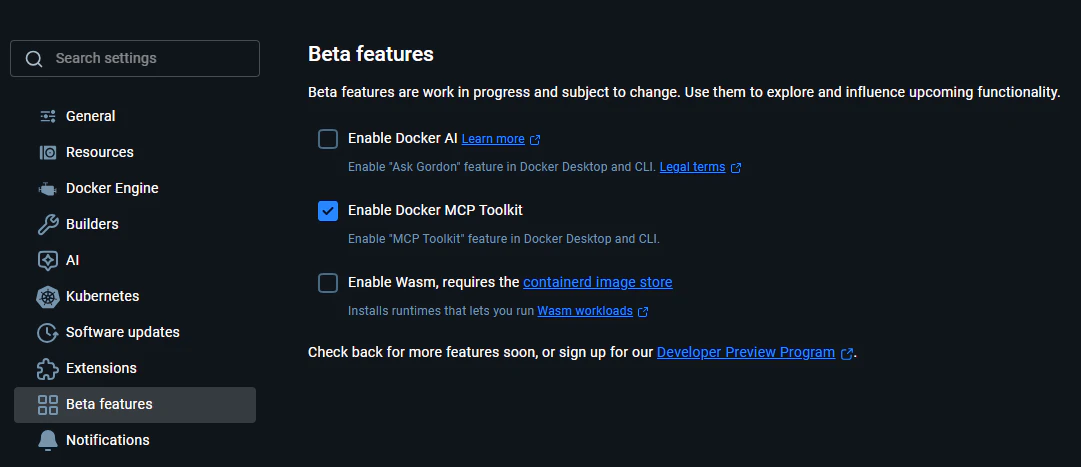Image resolution: width=1081 pixels, height=467 pixels.
Task: Click the AI sparkle icon in sidebar
Action: click(x=47, y=260)
